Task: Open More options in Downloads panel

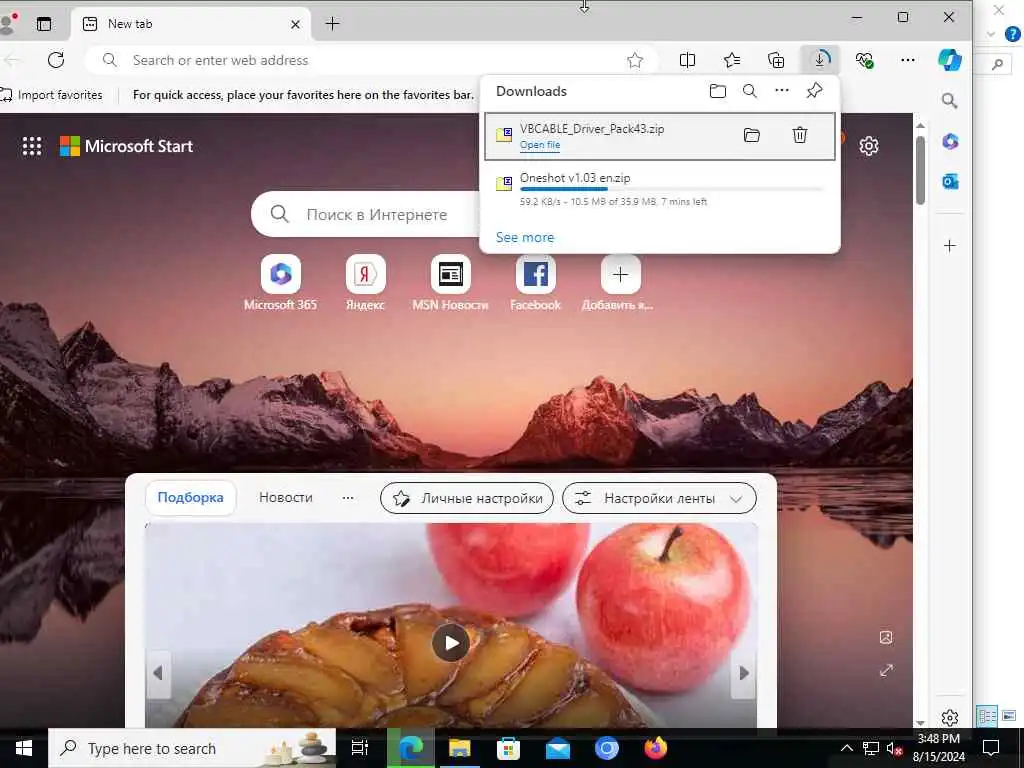Action: (x=782, y=91)
